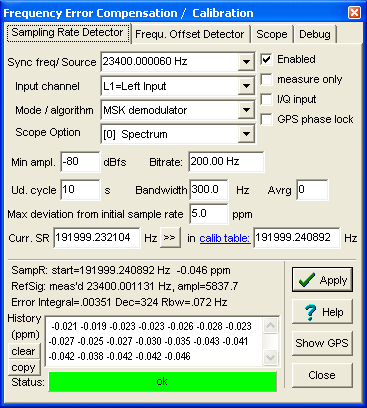Switch to the Scope tab
Screen dimensions: 367x408
coord(272,34)
